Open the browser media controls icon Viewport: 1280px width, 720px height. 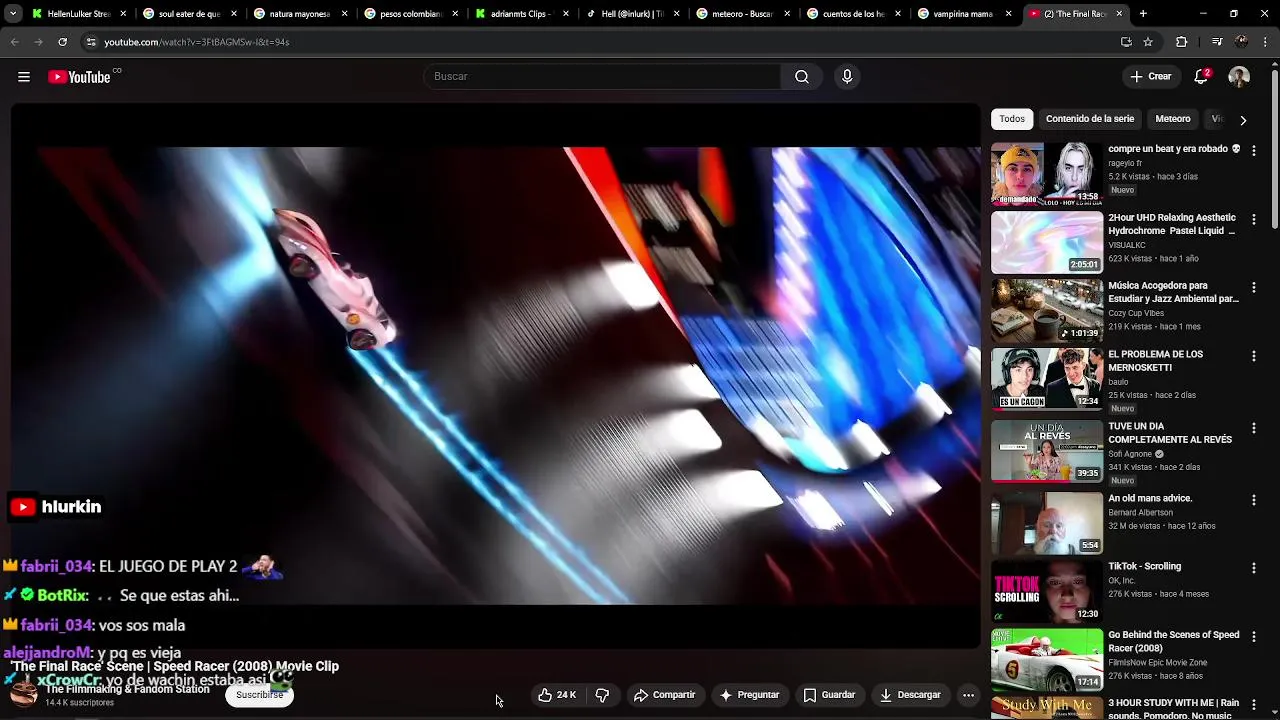[x=1216, y=42]
